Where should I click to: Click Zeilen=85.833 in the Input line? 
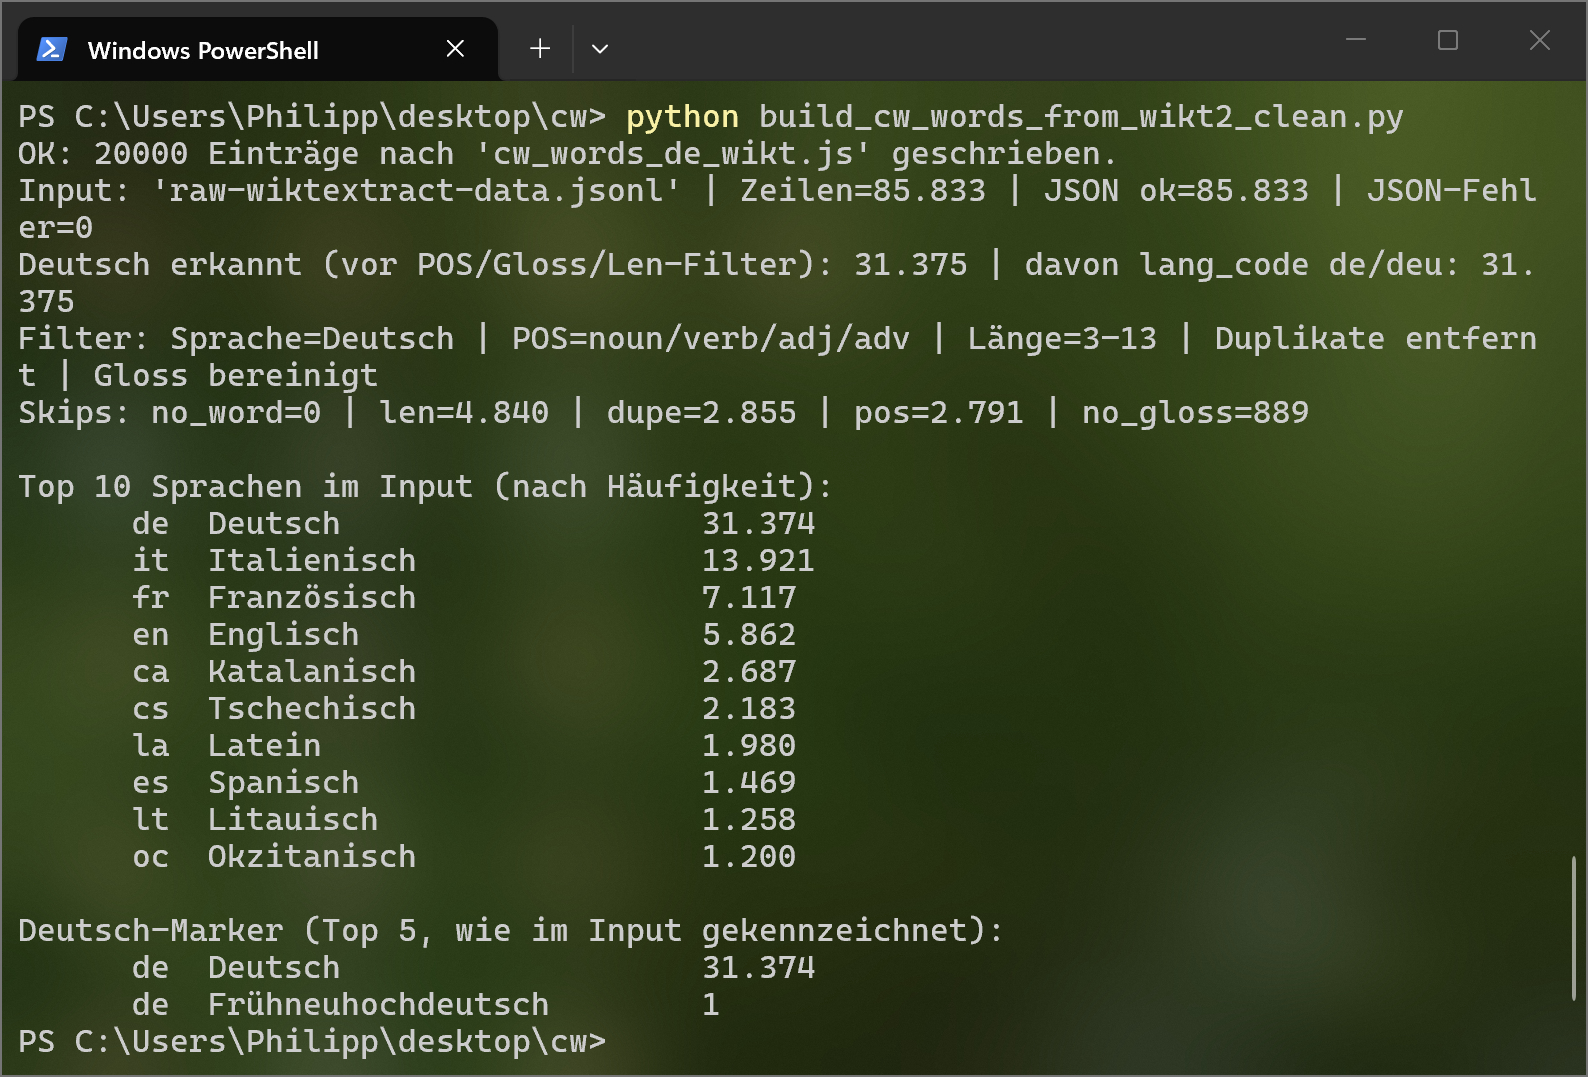[x=863, y=191]
